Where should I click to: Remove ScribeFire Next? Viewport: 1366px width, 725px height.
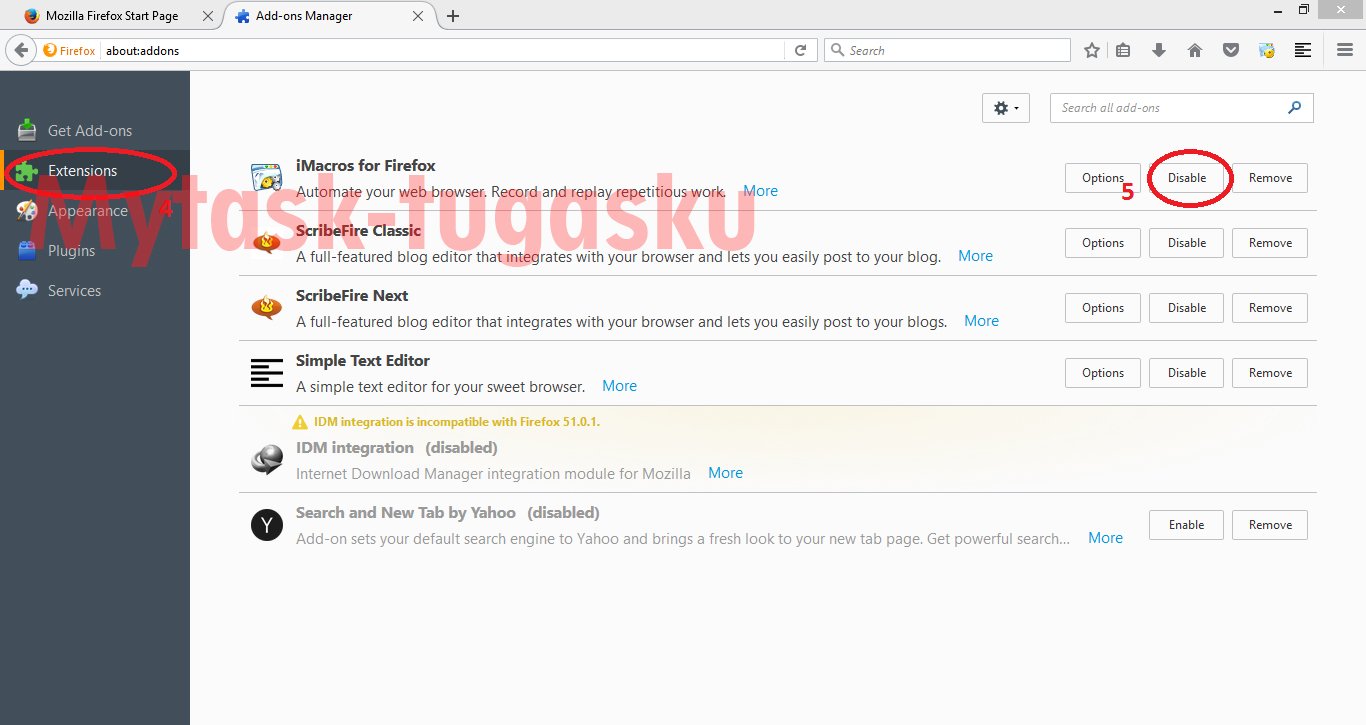point(1270,308)
